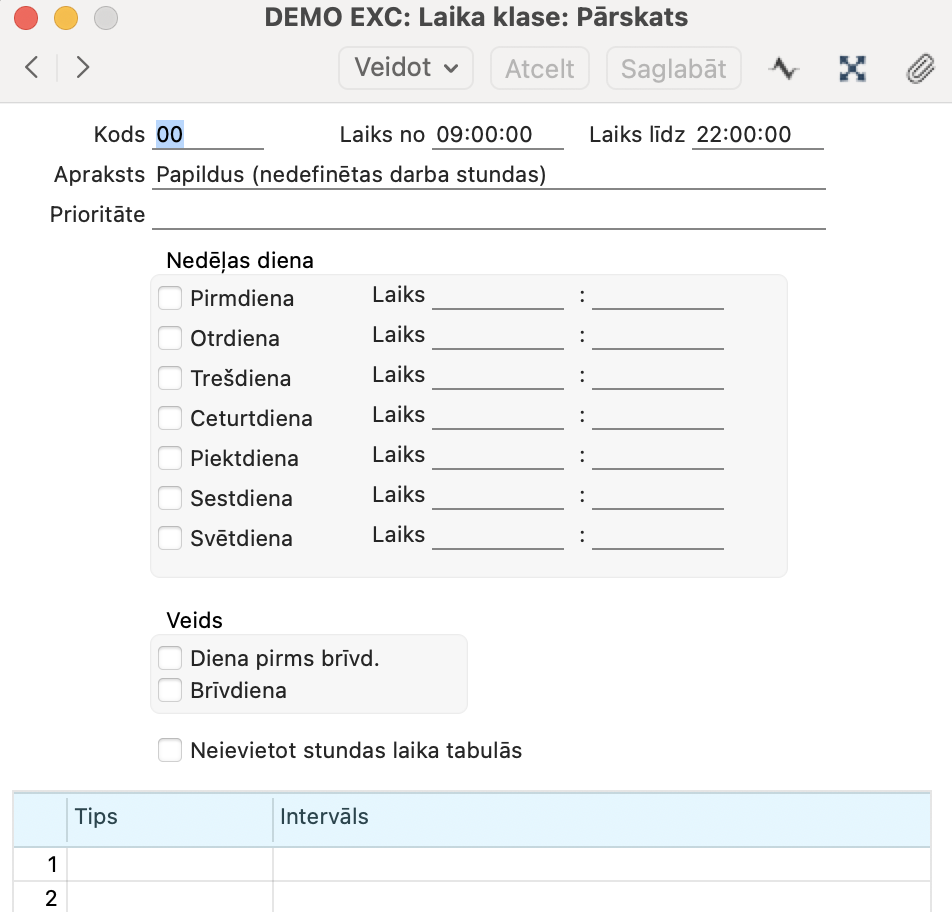Viewport: 952px width, 912px height.
Task: Open the activity history waveform icon
Action: (784, 68)
